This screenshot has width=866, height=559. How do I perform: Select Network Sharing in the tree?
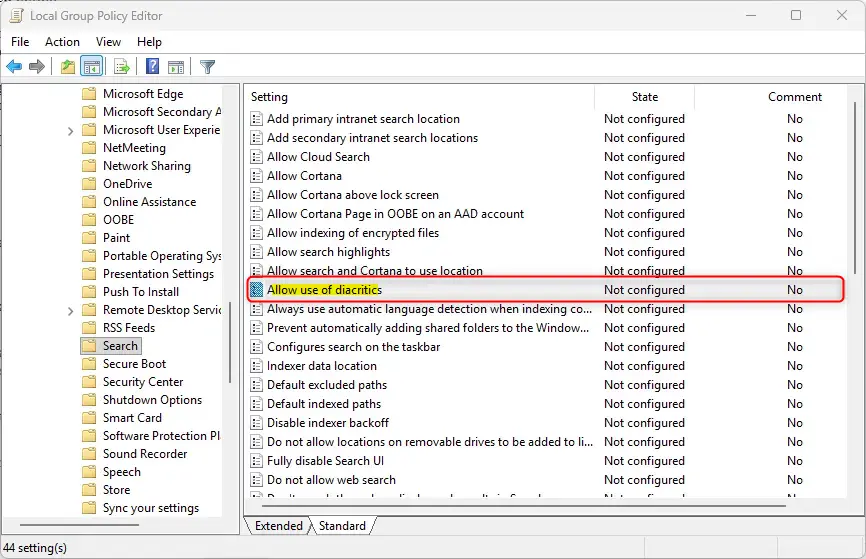(147, 166)
